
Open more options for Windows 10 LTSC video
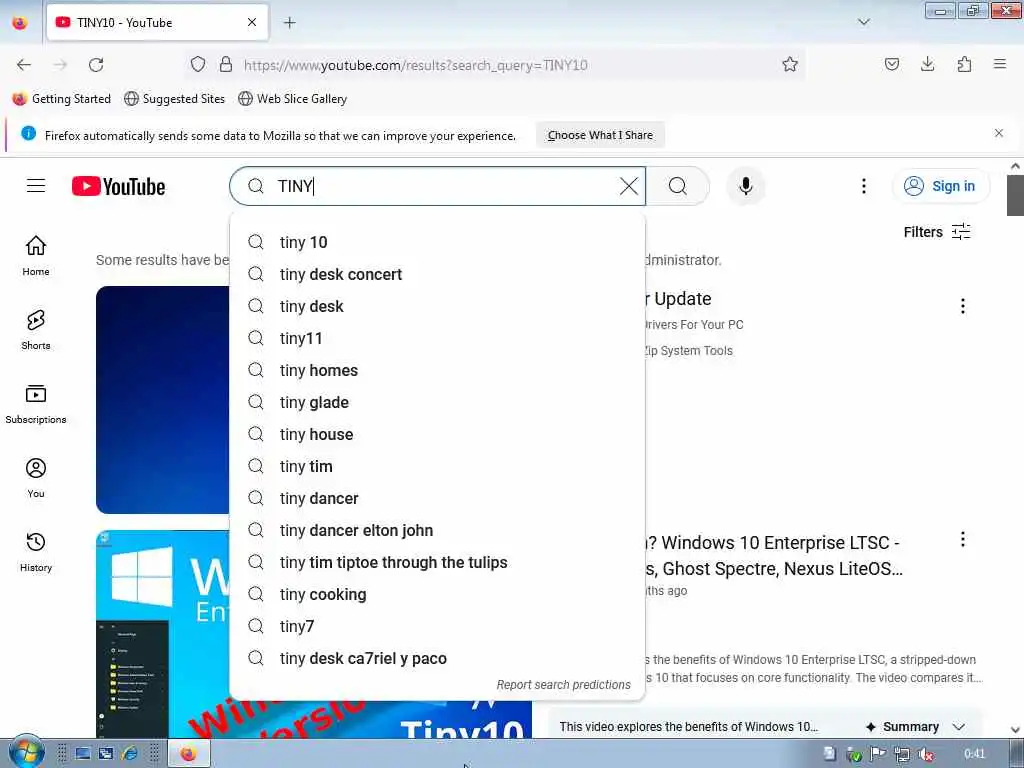963,539
